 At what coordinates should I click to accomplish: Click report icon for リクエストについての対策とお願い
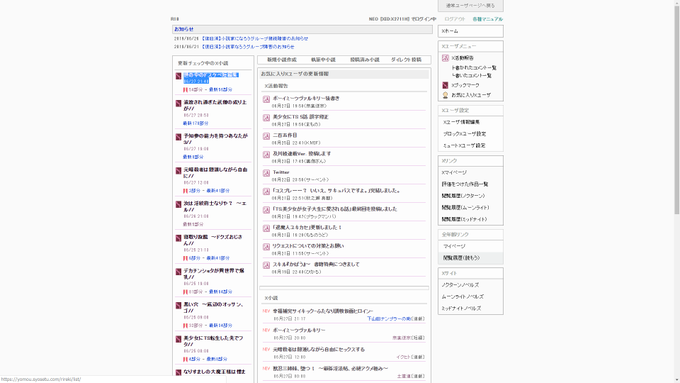click(x=266, y=247)
